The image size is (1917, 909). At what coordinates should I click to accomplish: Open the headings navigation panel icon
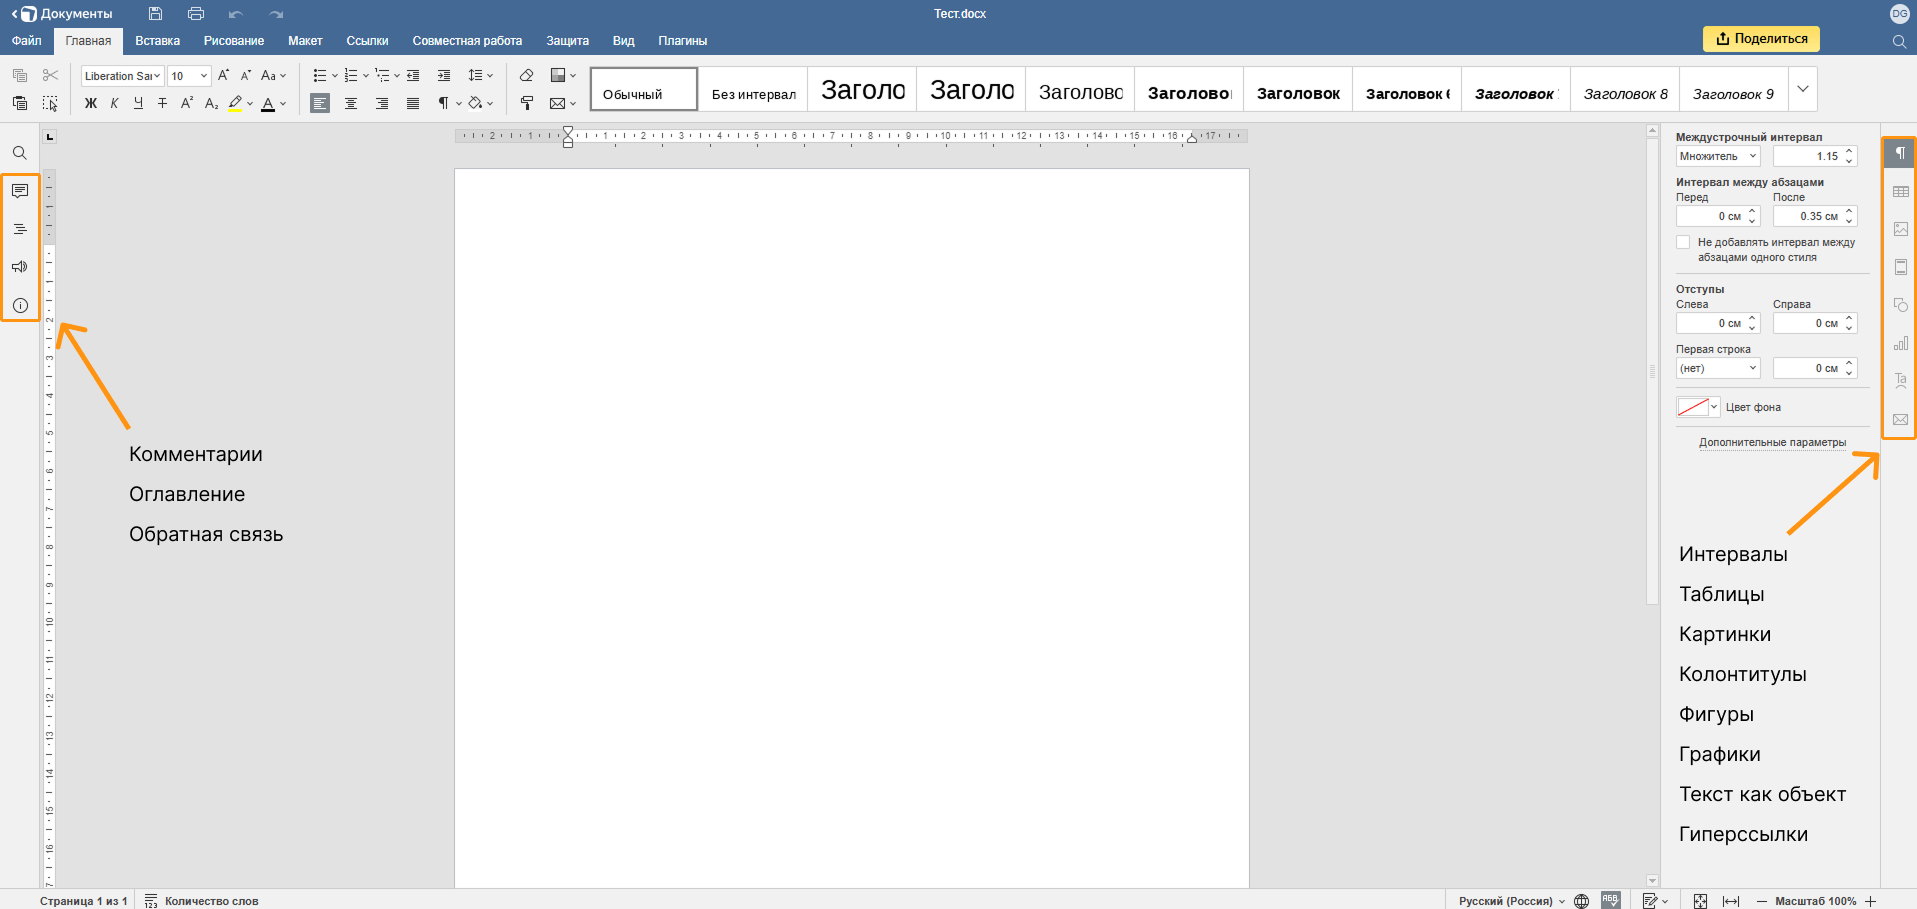click(x=20, y=229)
